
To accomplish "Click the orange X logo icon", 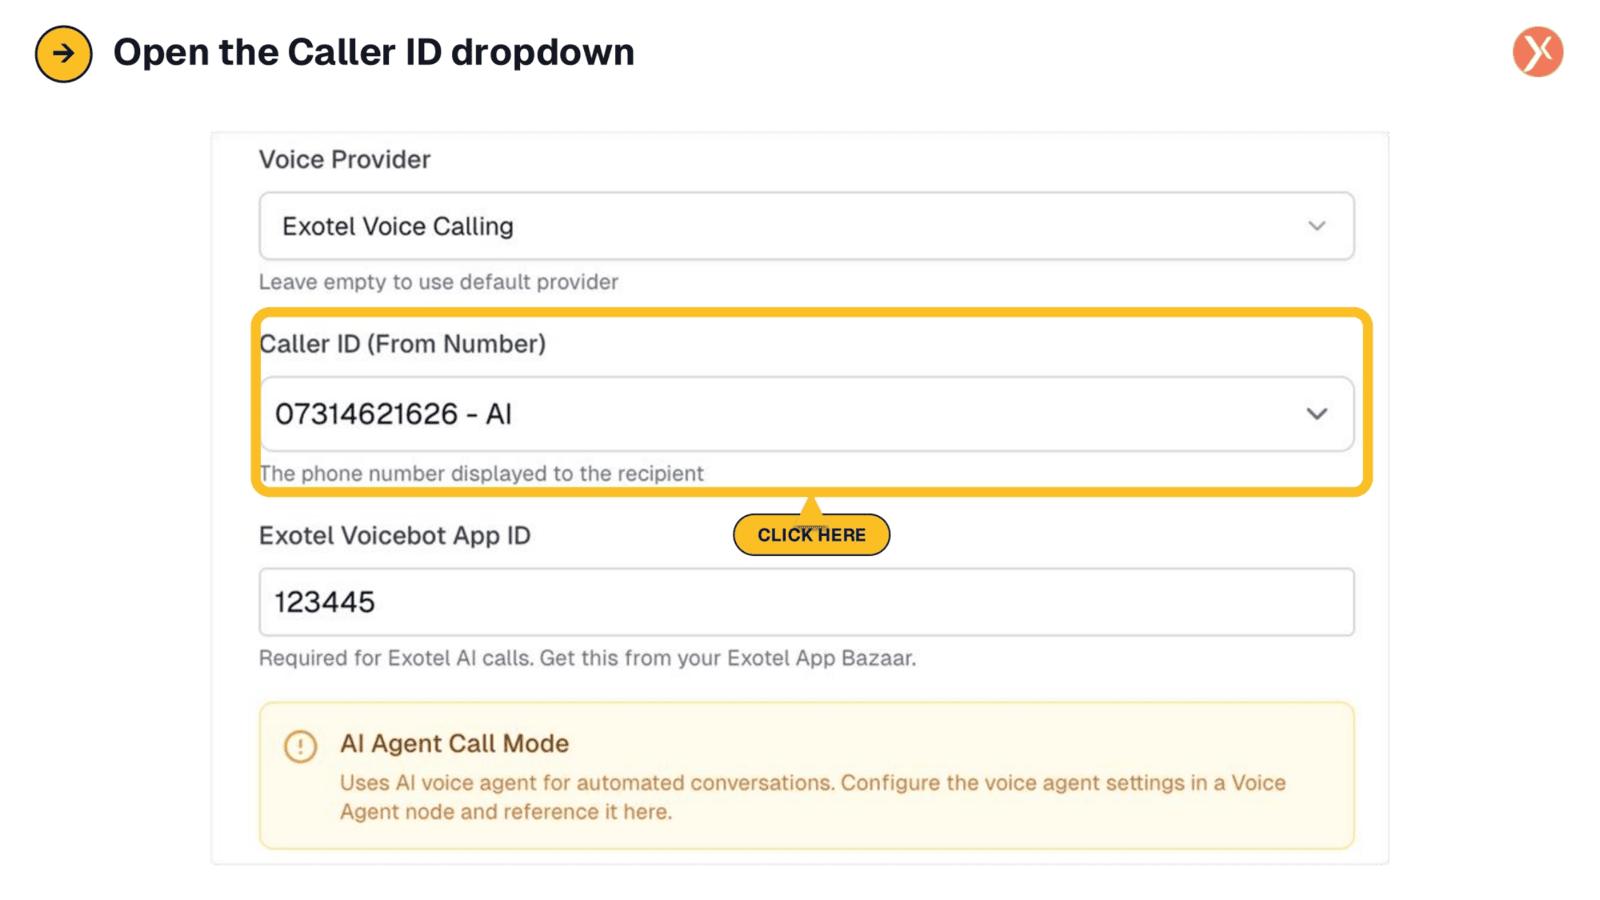I will (1537, 52).
